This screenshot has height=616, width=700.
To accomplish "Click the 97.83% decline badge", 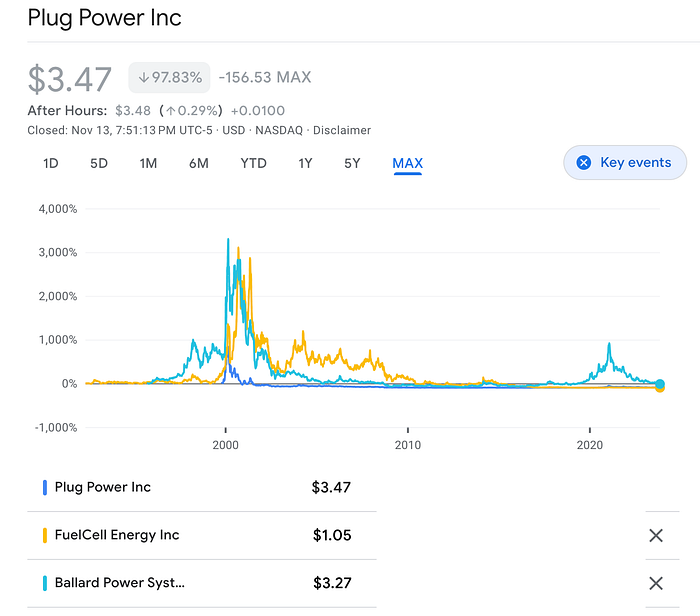I will (169, 78).
